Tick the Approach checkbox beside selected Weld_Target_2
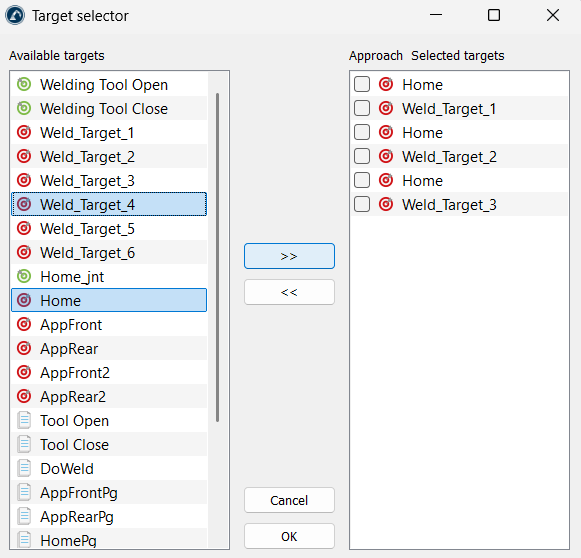Screen dimensions: 581x558 click(x=362, y=156)
